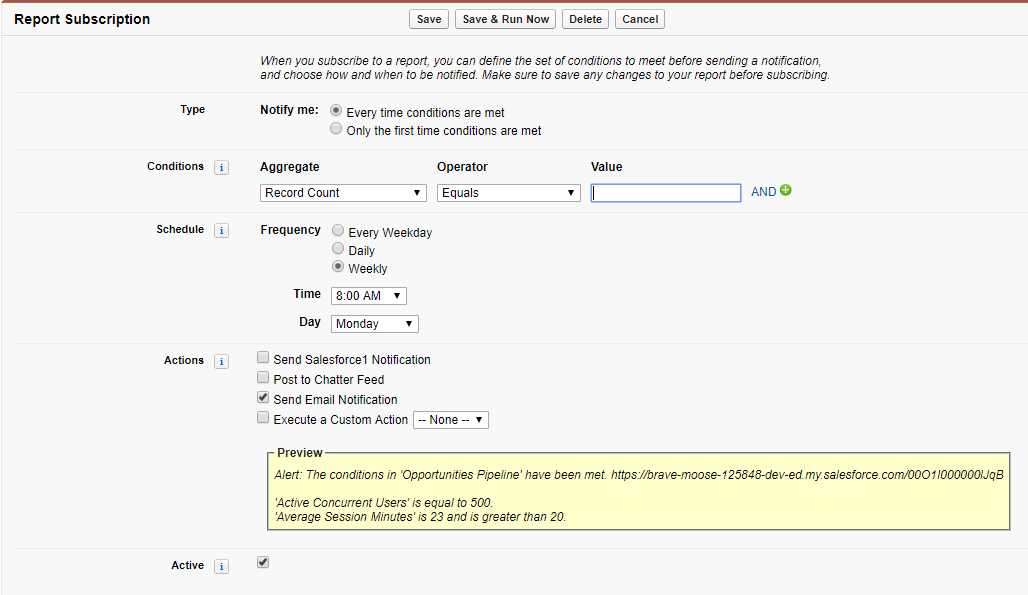
Task: Choose 'Only the first time conditions are met'
Action: tap(336, 130)
